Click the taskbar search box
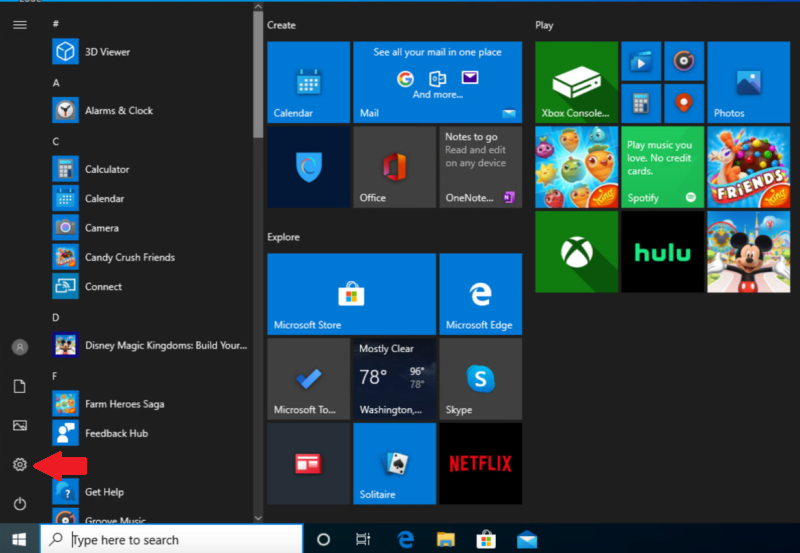 [x=180, y=540]
